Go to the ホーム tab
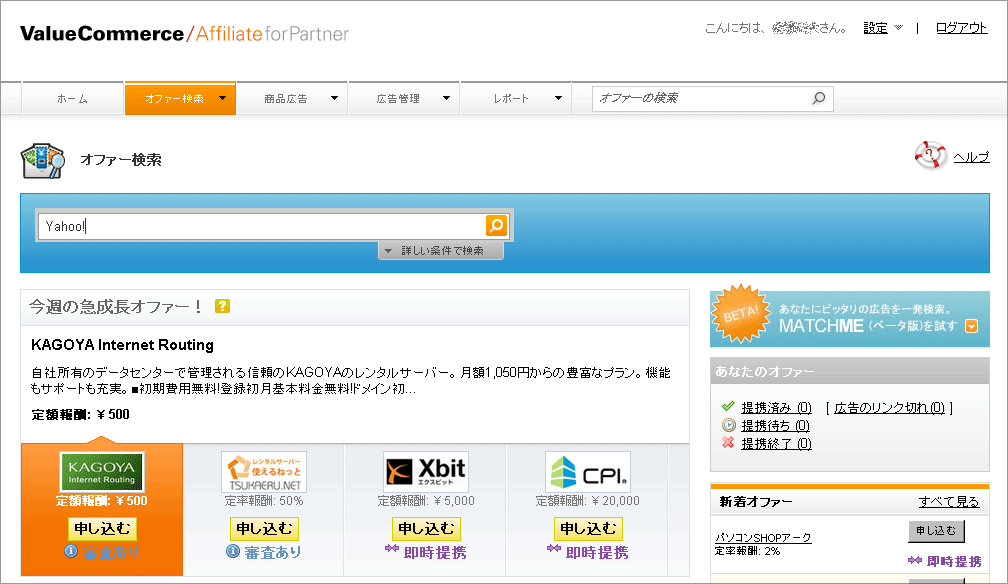 click(73, 98)
